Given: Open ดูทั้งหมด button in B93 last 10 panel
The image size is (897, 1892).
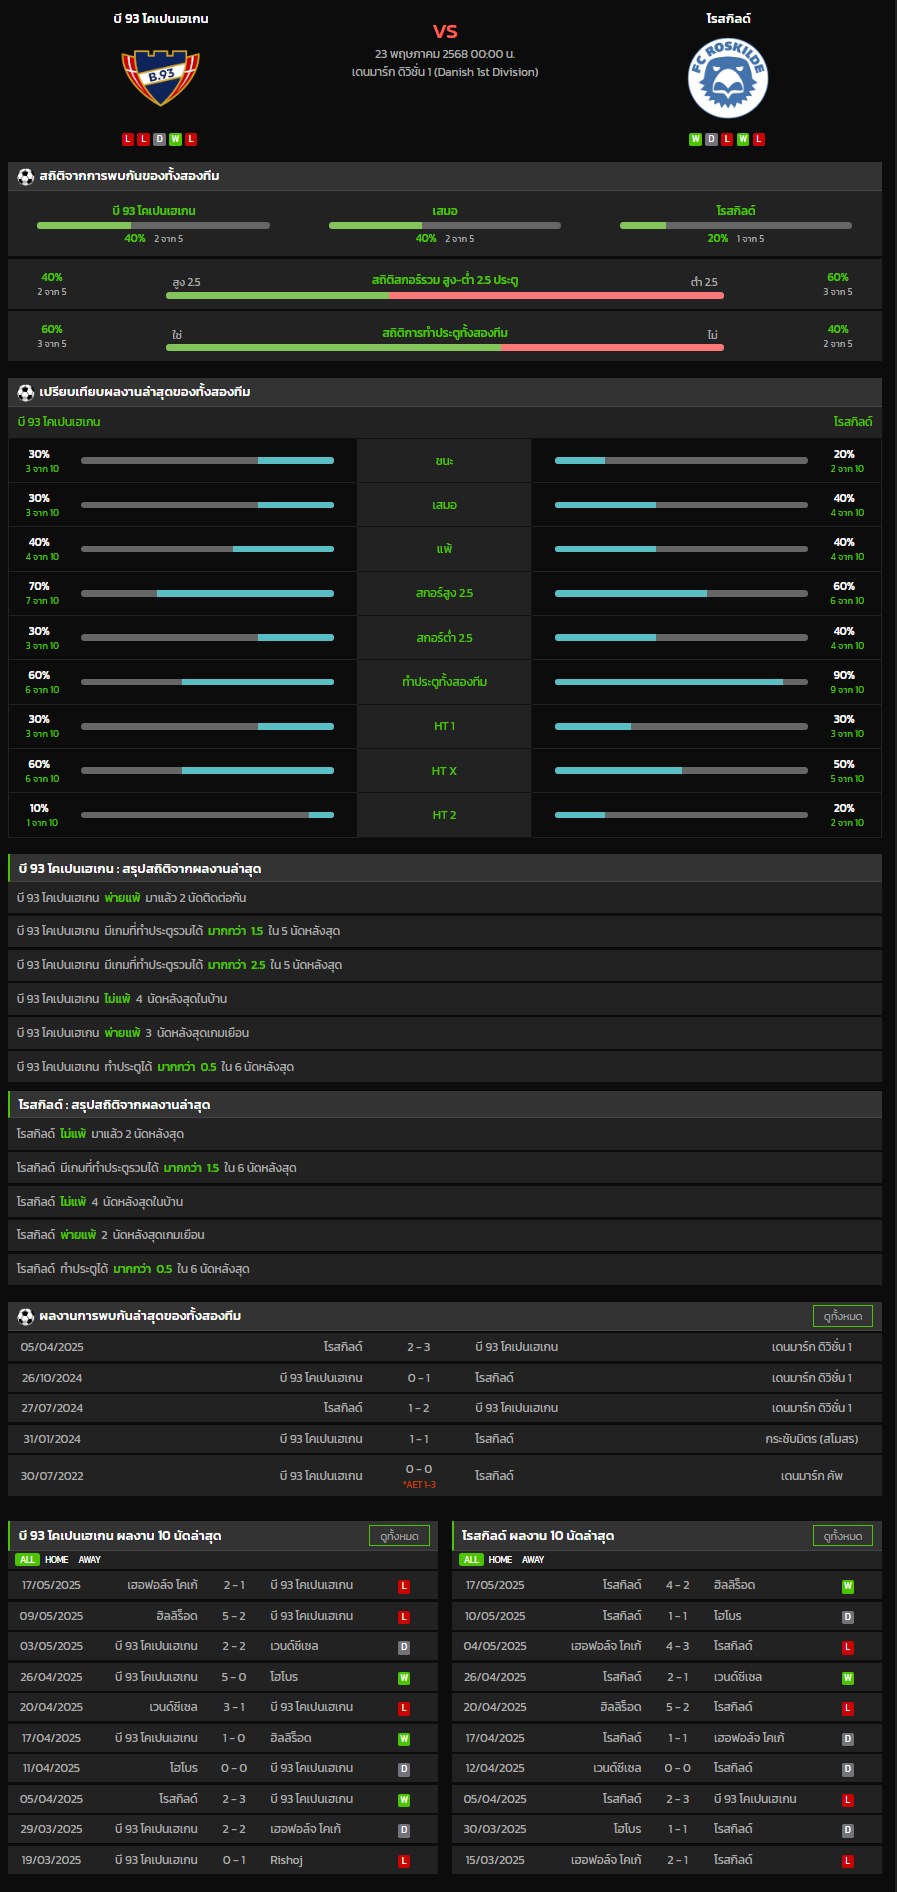Looking at the screenshot, I should [x=399, y=1536].
